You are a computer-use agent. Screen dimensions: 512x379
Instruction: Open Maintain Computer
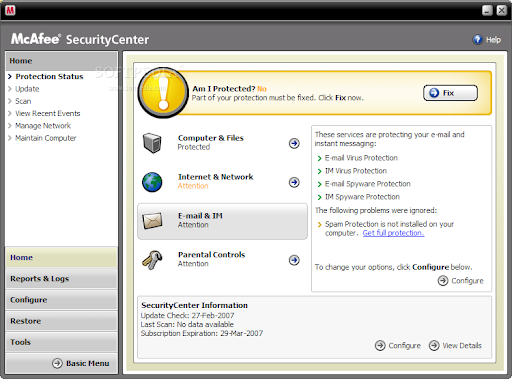tap(46, 138)
